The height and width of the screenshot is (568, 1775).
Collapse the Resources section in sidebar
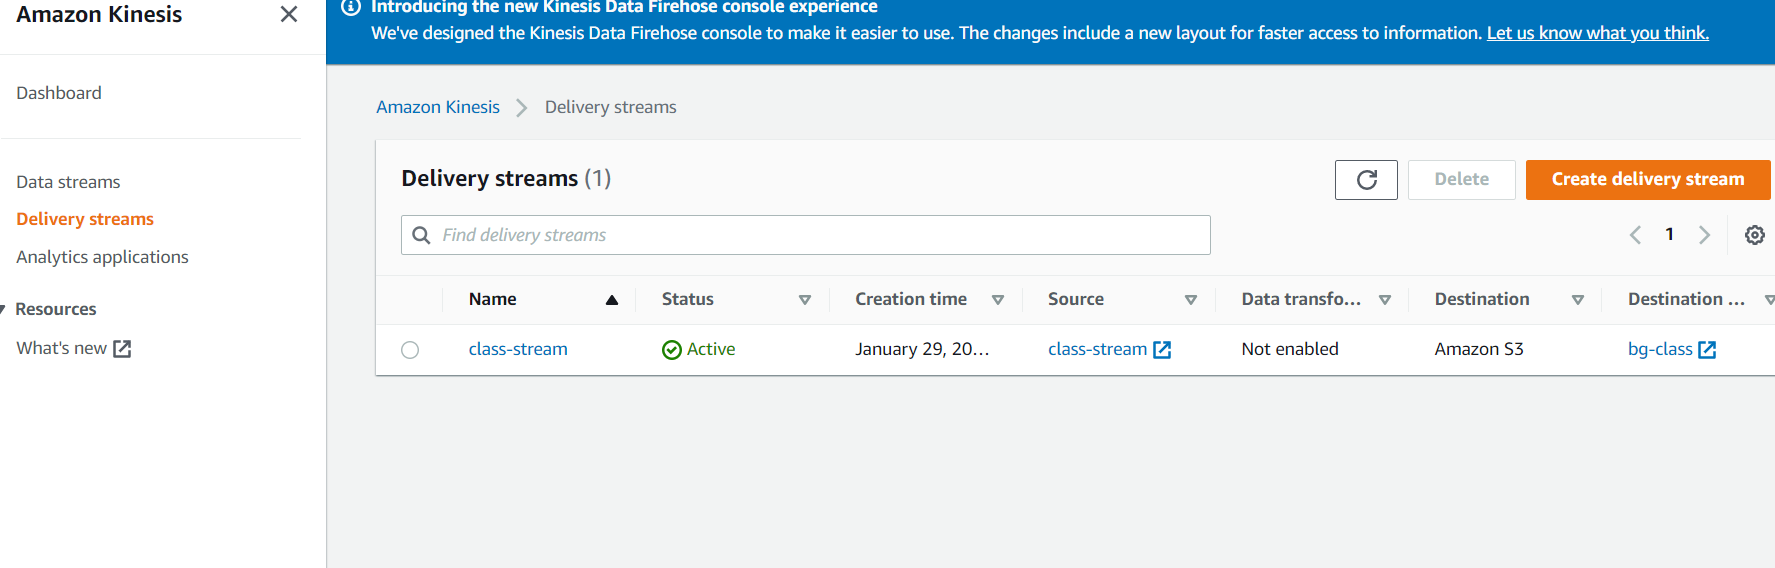point(3,309)
